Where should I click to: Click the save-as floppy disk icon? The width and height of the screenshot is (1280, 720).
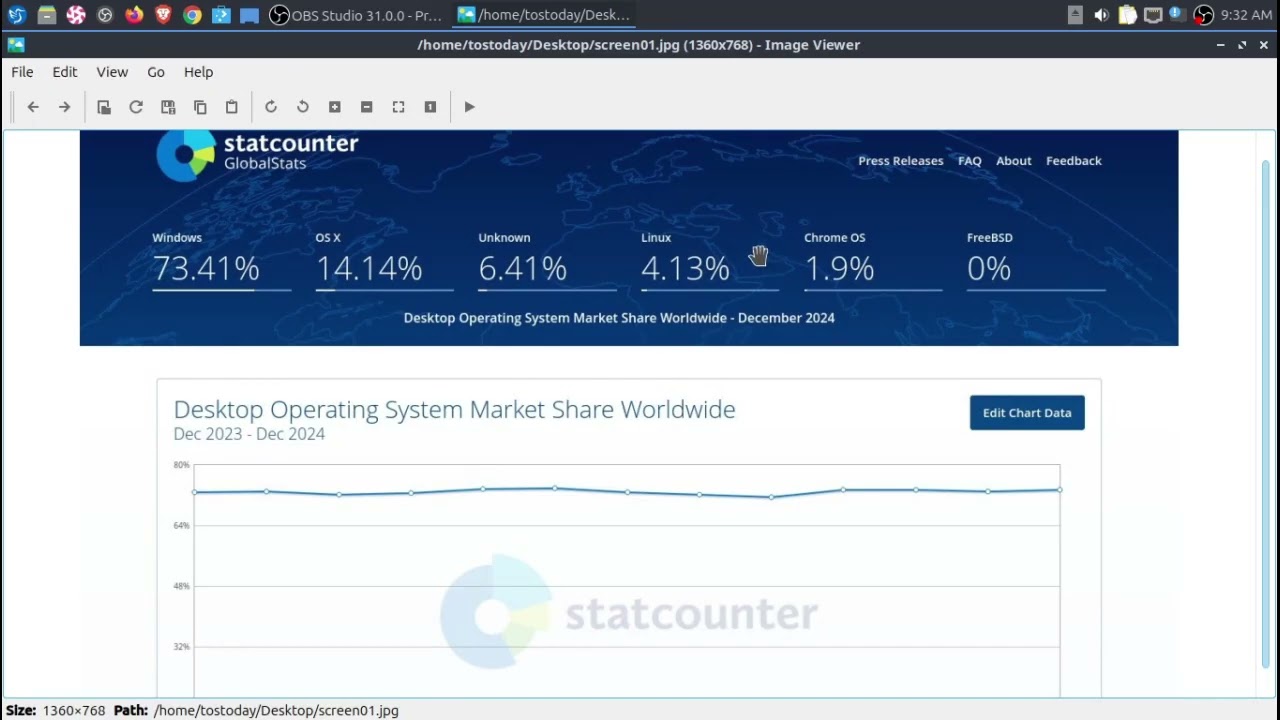tap(168, 107)
